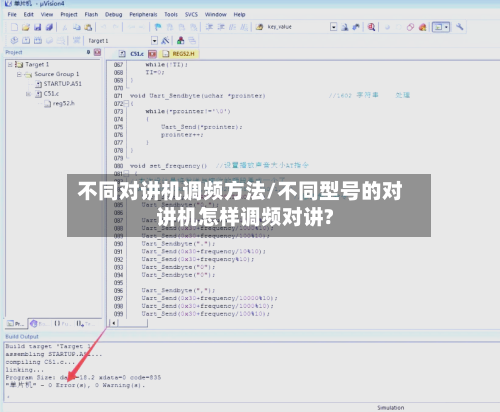This screenshot has width=500, height=412.
Task: Select reg52.h in project tree
Action: pos(64,104)
